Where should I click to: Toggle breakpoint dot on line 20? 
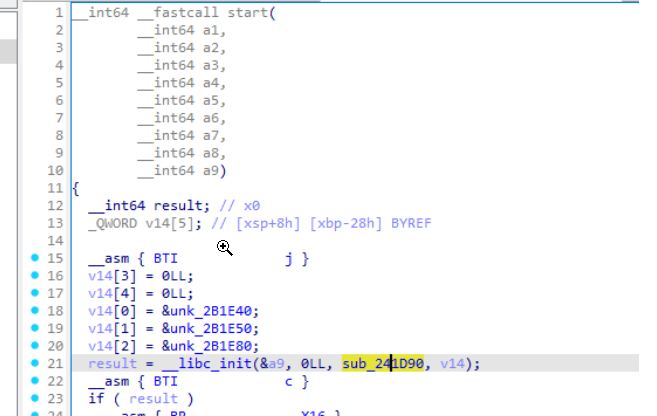[x=35, y=345]
